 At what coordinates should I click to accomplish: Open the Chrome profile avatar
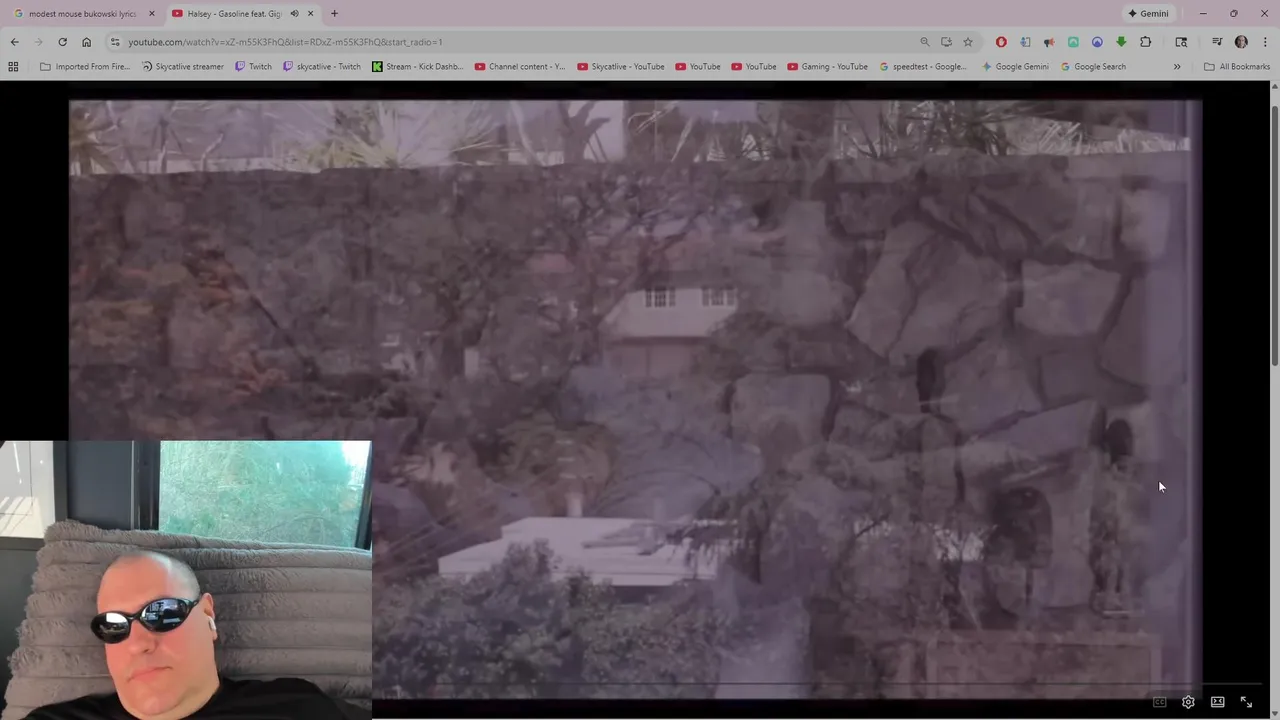(x=1241, y=42)
